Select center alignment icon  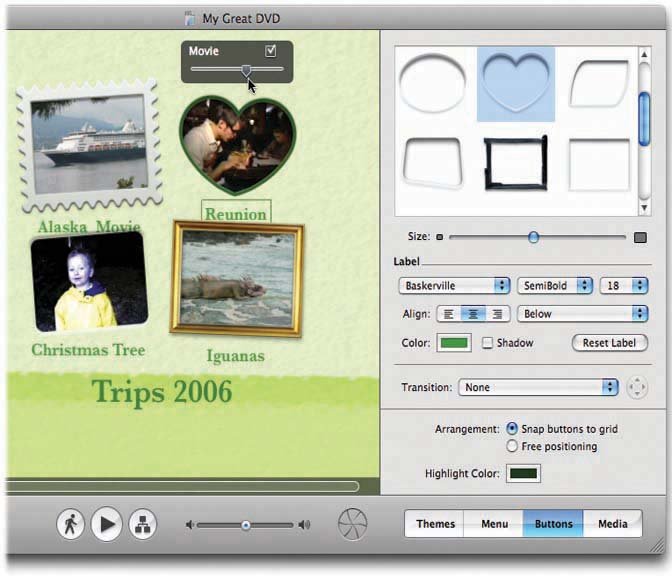click(473, 314)
